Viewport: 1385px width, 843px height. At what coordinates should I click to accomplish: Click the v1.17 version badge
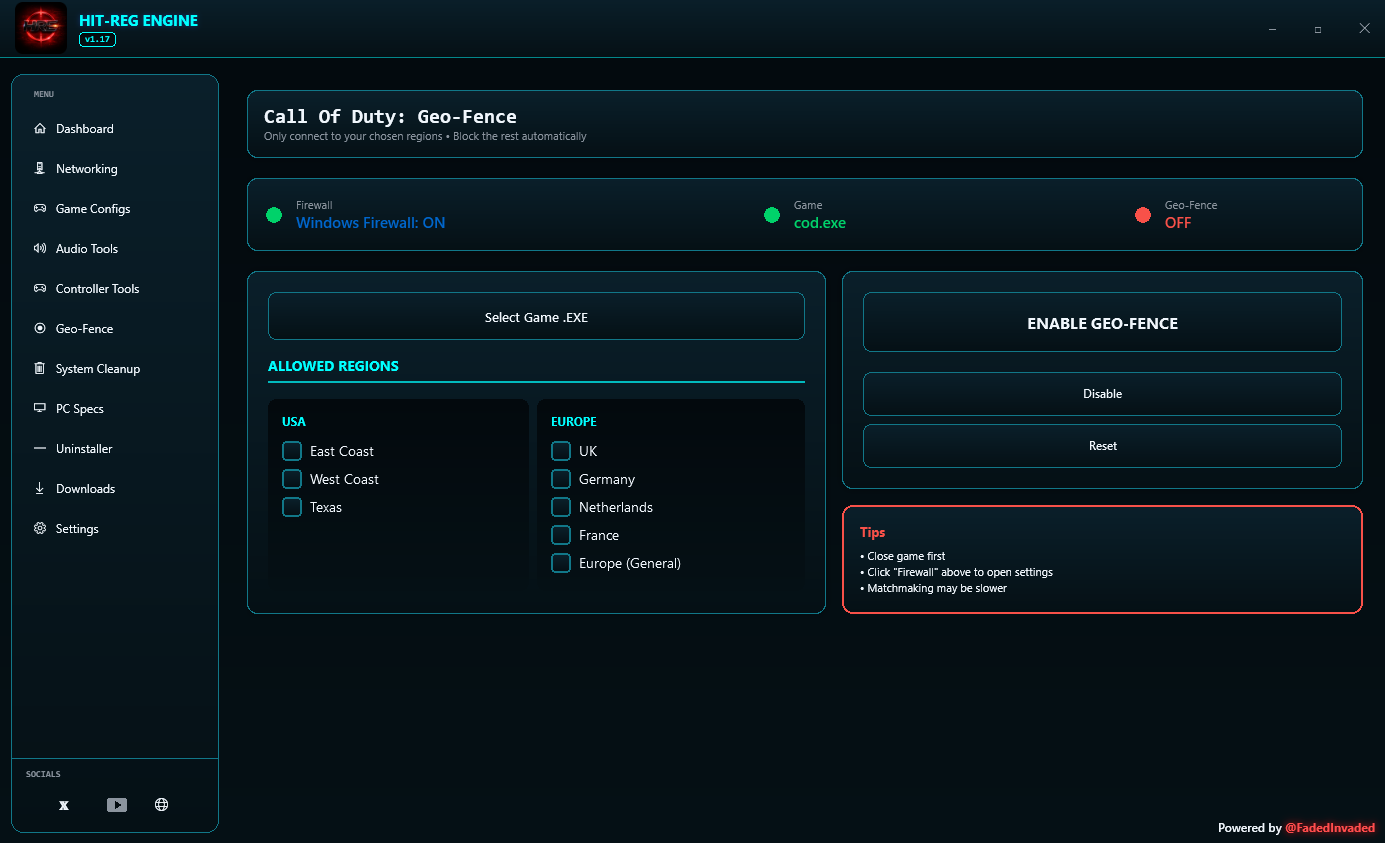(98, 40)
